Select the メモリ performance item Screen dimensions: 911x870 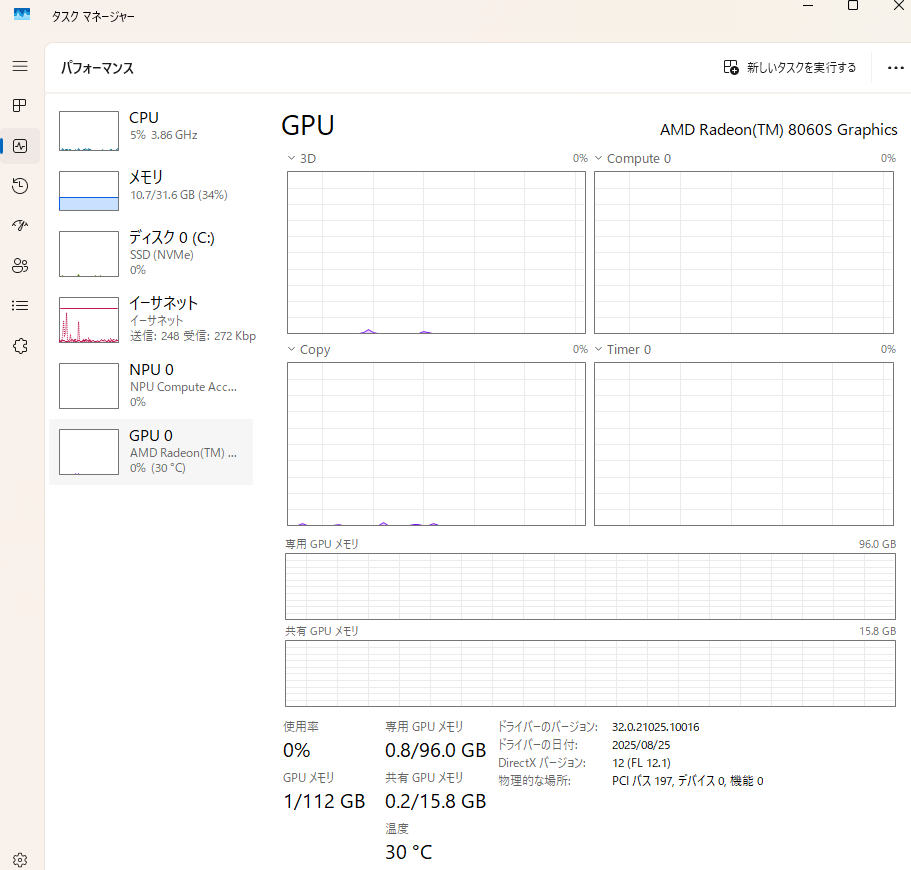[x=151, y=191]
